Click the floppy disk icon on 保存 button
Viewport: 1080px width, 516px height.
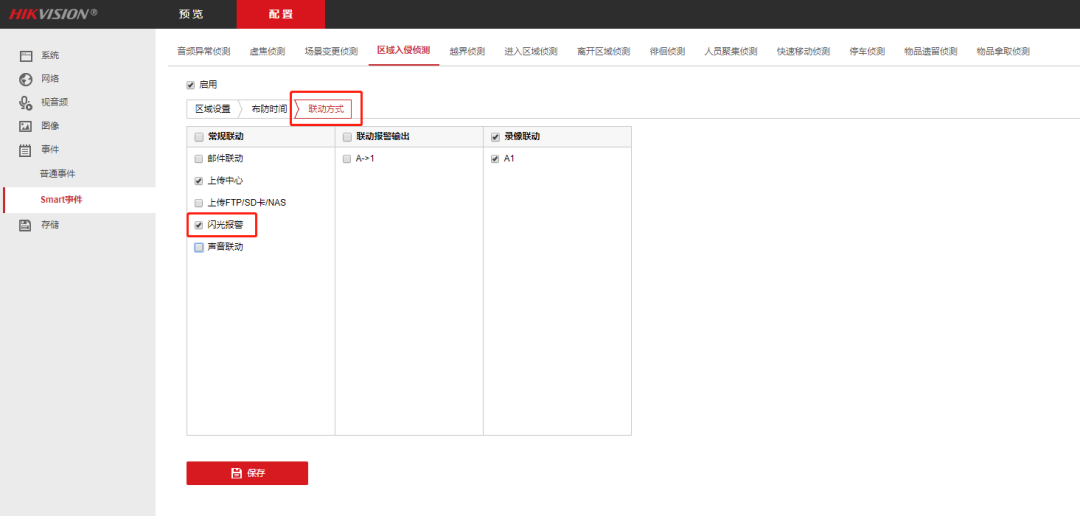(236, 473)
